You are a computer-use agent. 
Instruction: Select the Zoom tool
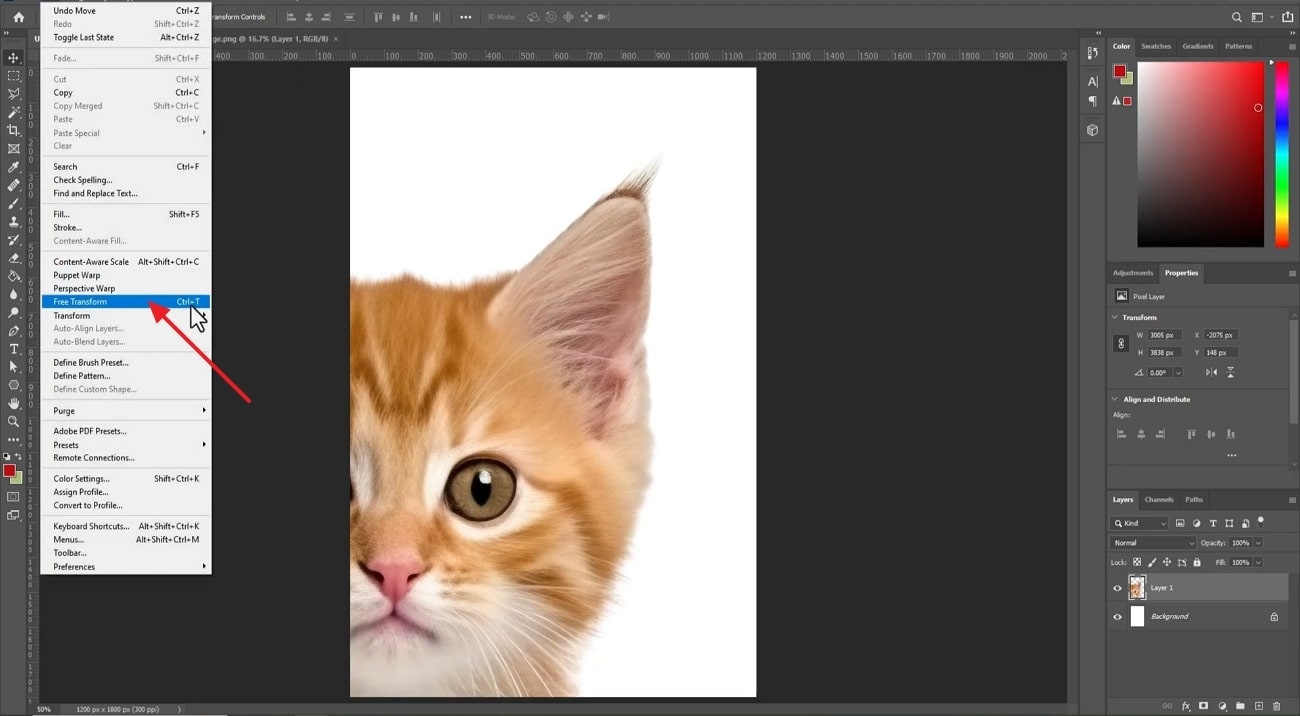(14, 421)
